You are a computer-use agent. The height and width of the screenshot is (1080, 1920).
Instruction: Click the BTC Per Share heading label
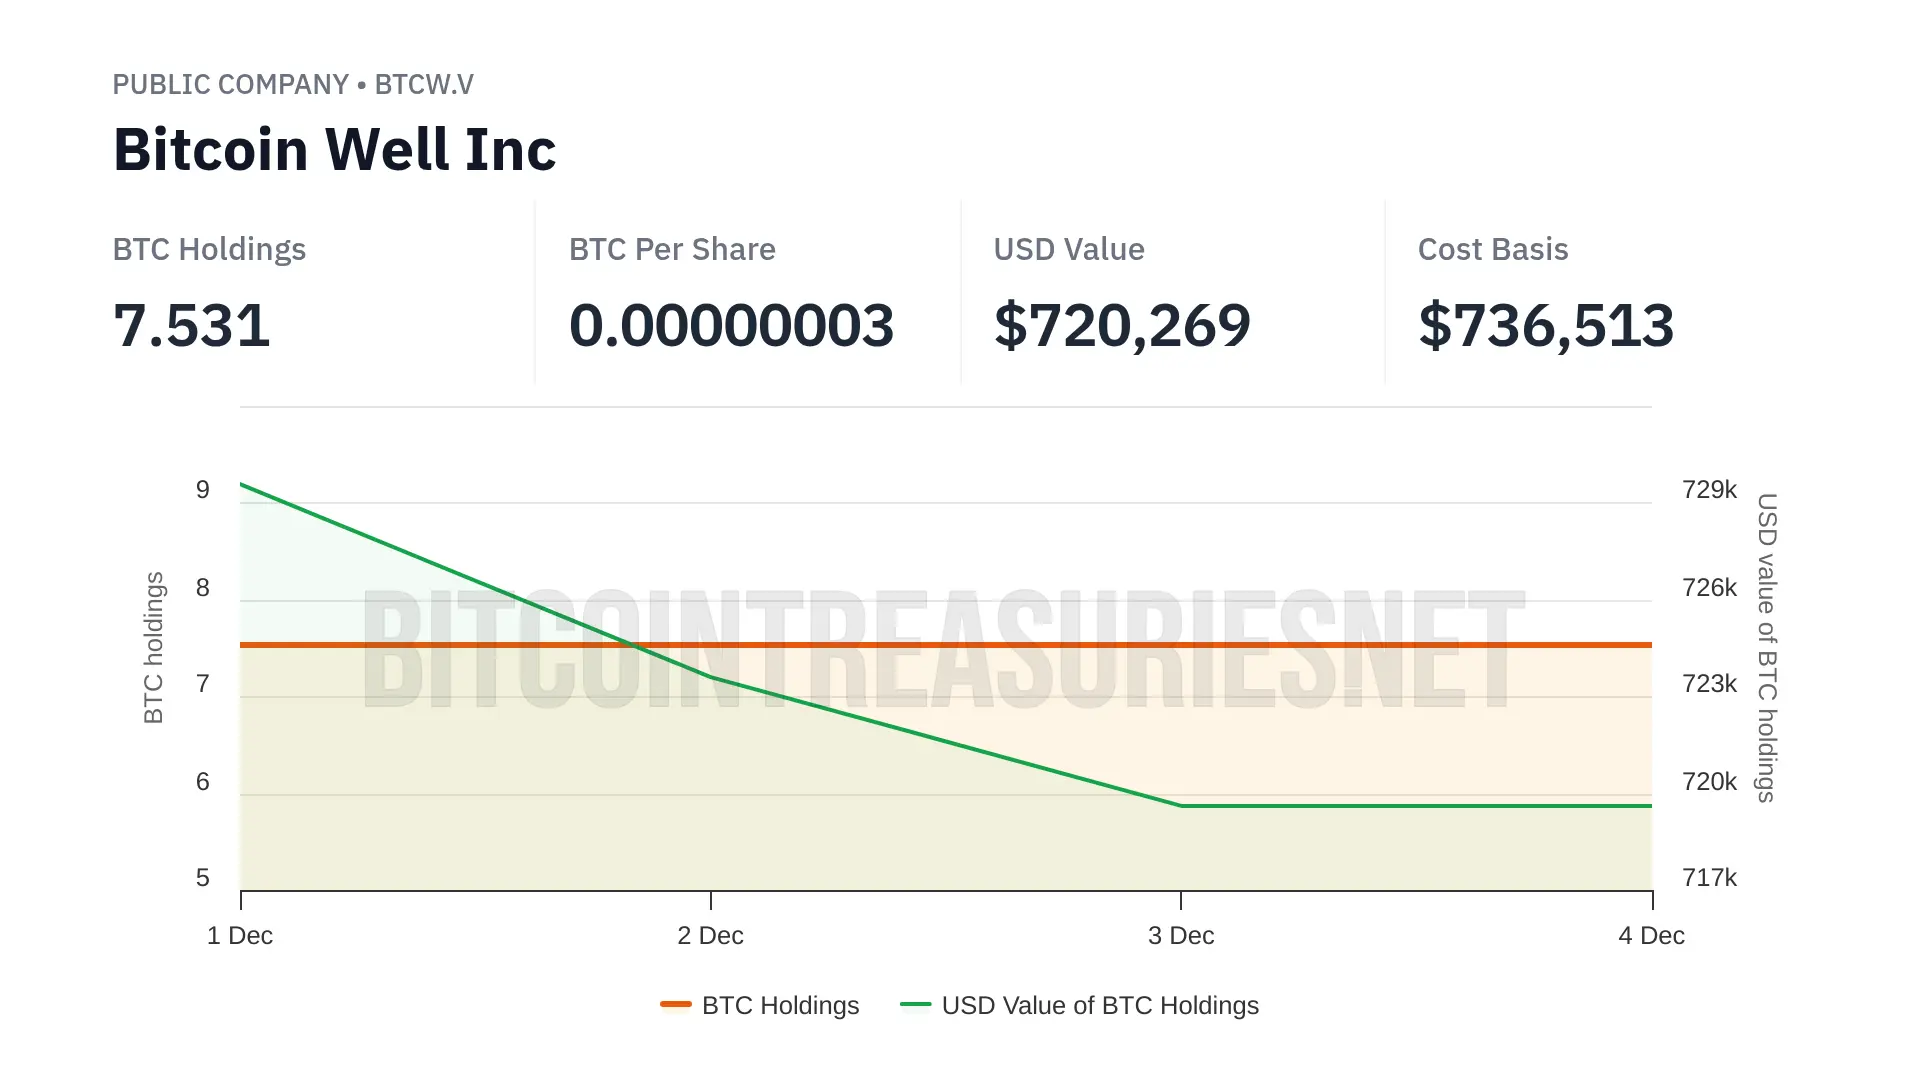(x=672, y=250)
